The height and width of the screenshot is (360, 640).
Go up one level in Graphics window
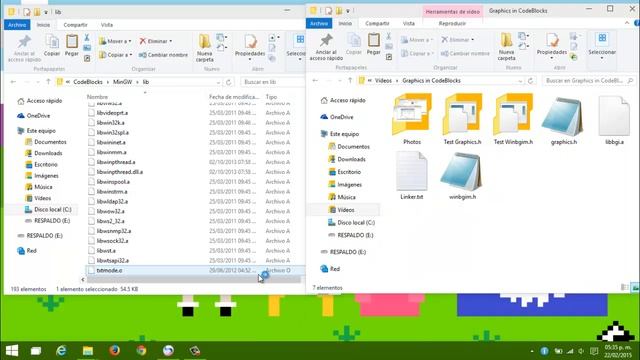350,81
